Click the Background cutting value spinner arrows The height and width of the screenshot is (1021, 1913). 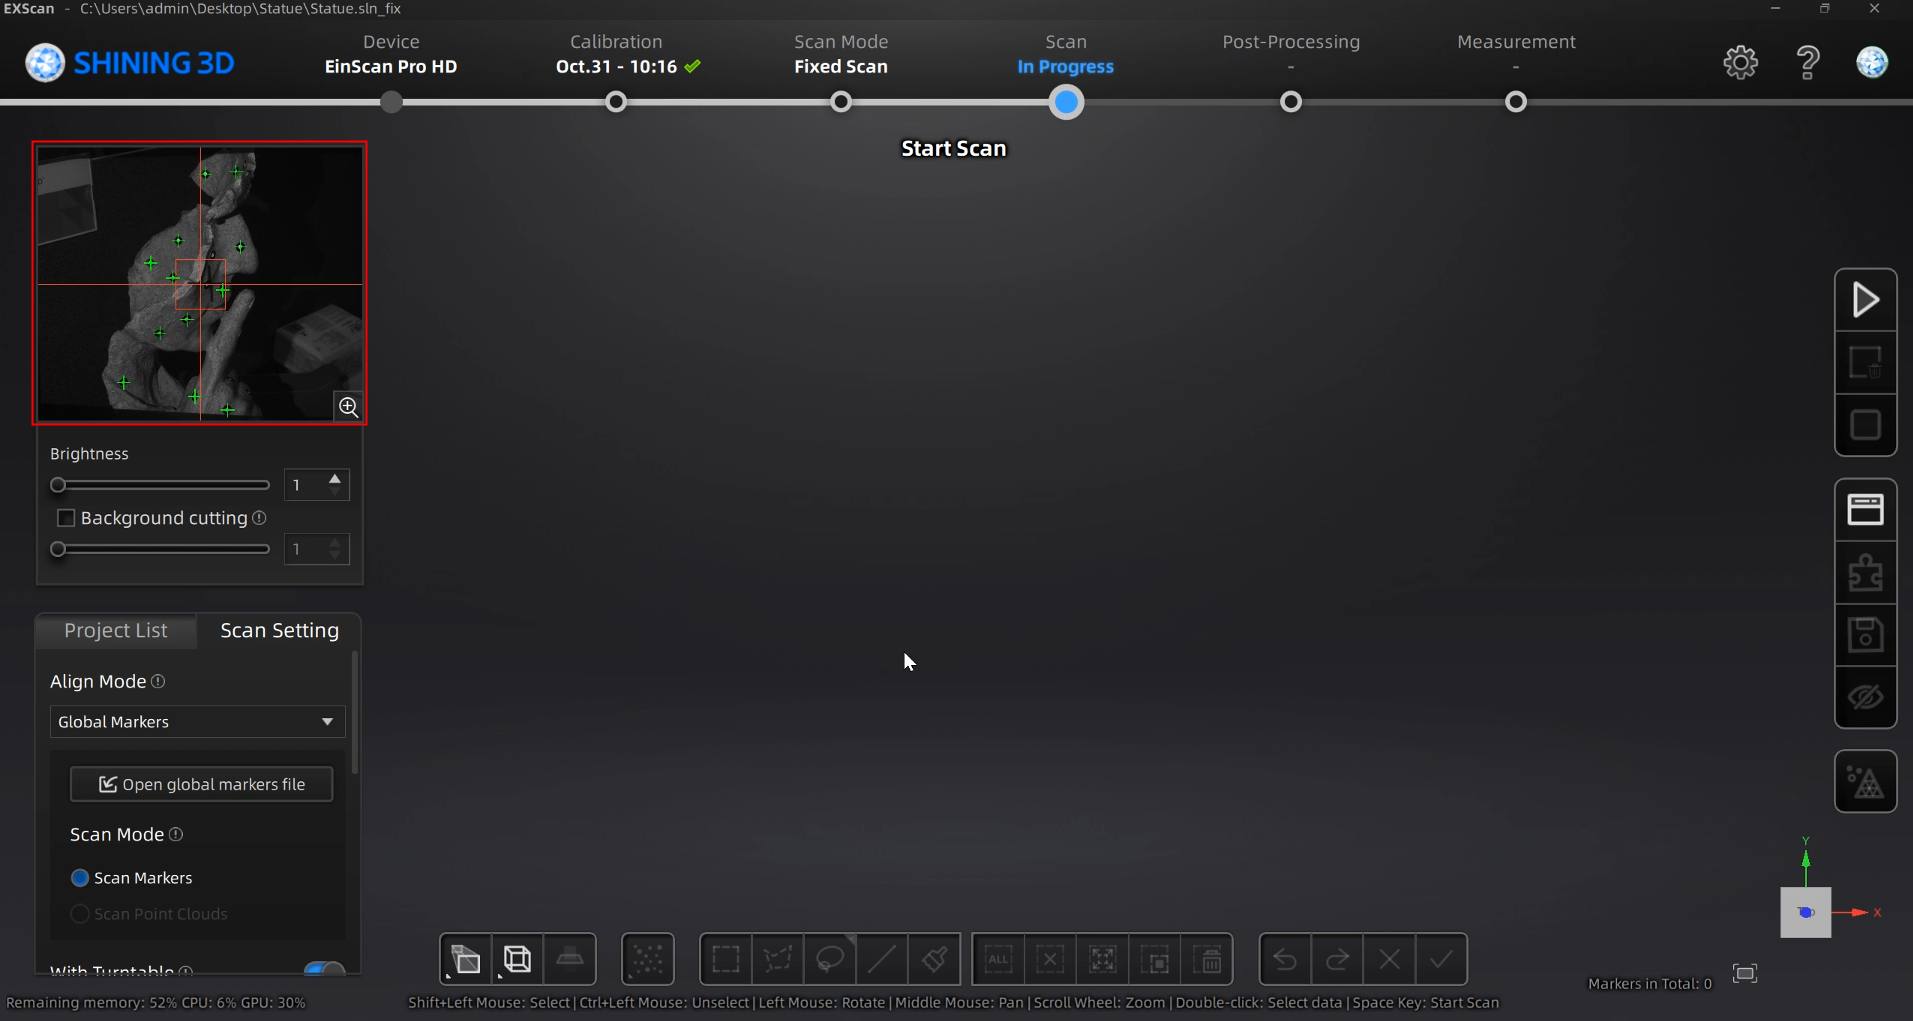pyautogui.click(x=333, y=548)
